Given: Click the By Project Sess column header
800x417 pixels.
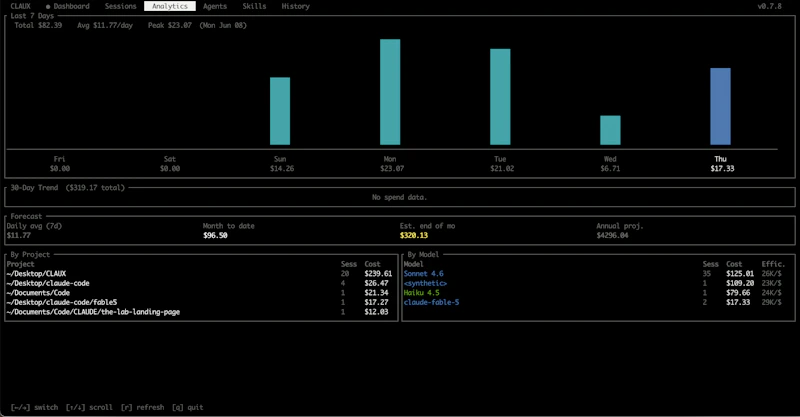Looking at the screenshot, I should coord(348,264).
